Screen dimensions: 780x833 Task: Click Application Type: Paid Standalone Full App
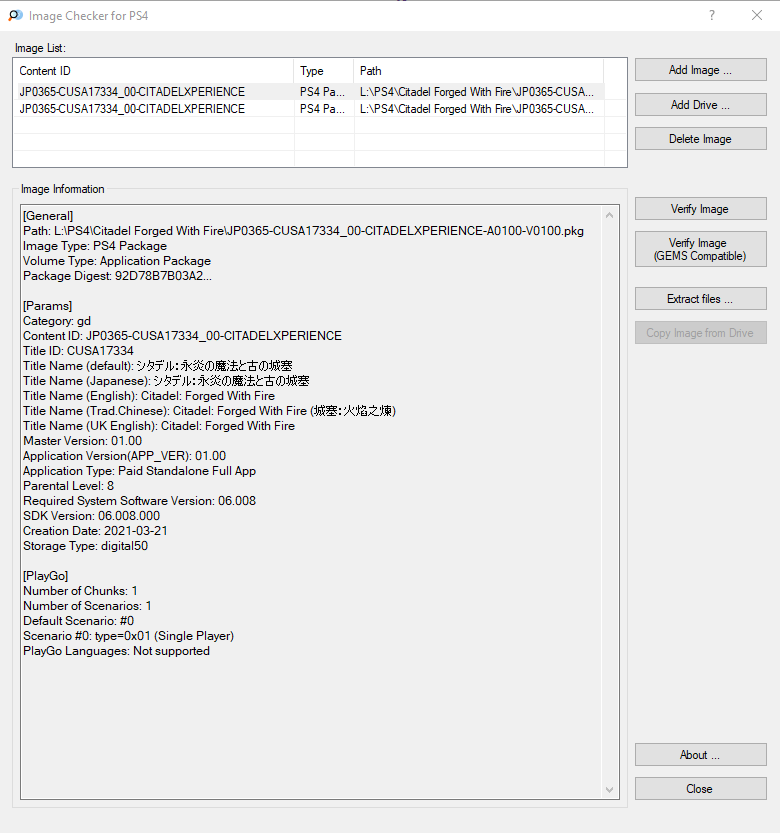(139, 471)
